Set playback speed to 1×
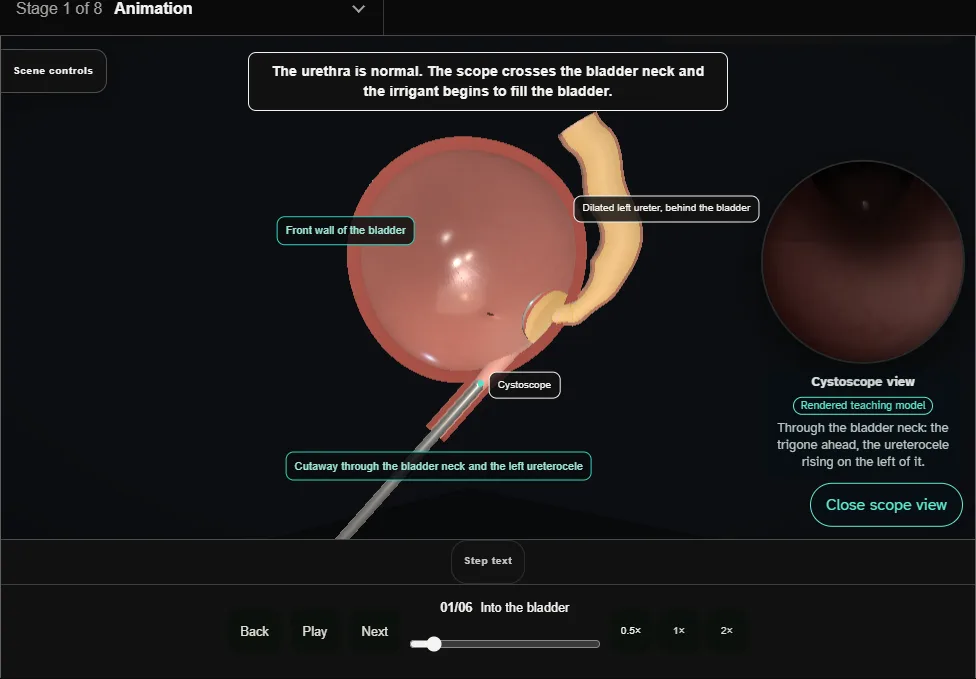 pyautogui.click(x=679, y=630)
